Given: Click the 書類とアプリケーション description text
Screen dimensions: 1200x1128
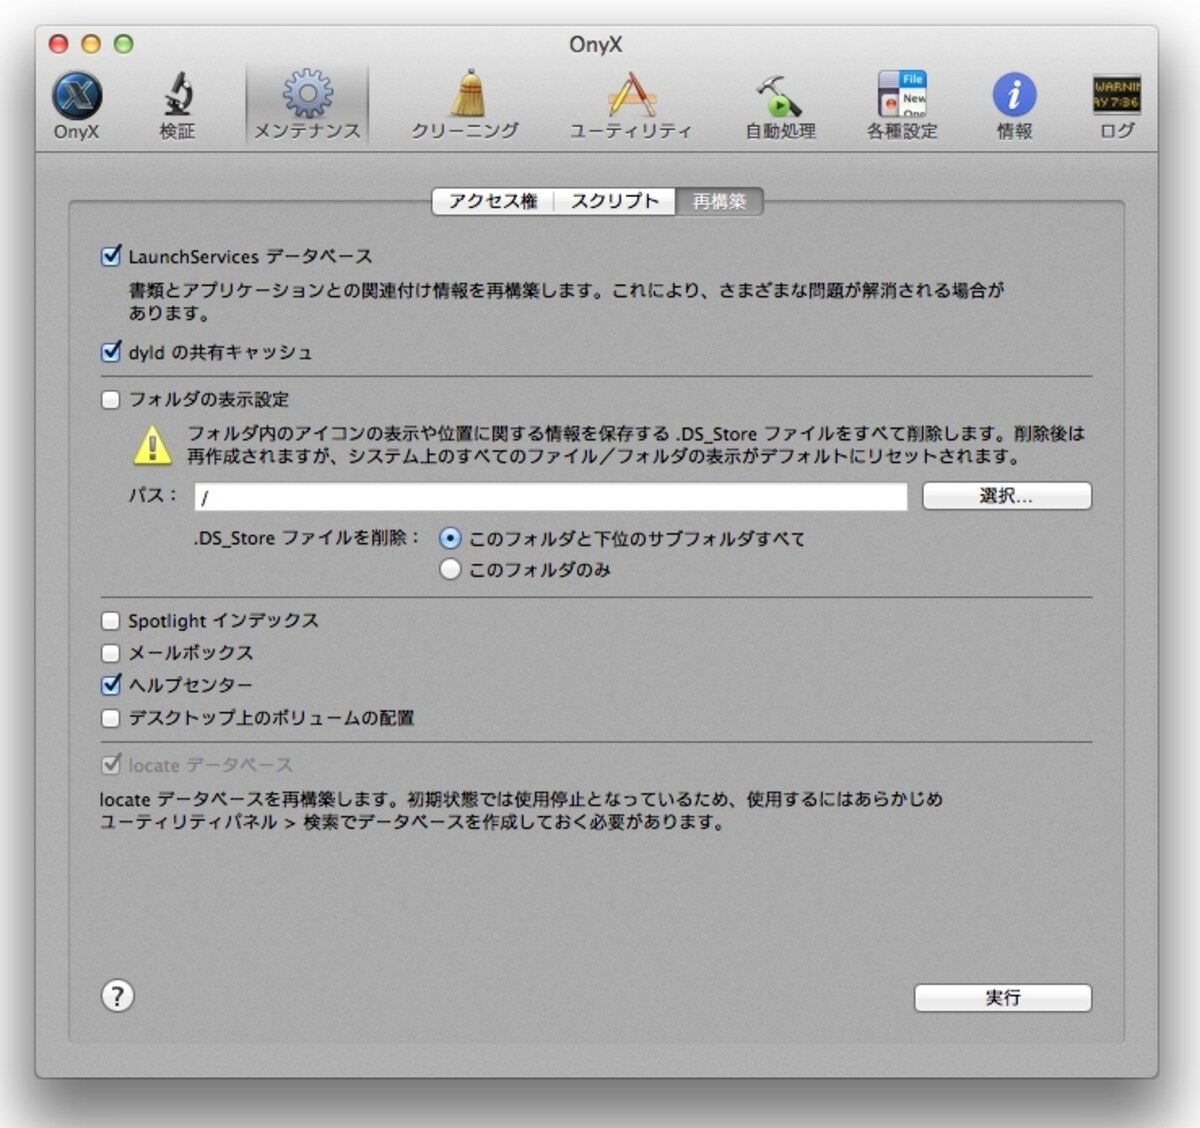Looking at the screenshot, I should pyautogui.click(x=566, y=301).
